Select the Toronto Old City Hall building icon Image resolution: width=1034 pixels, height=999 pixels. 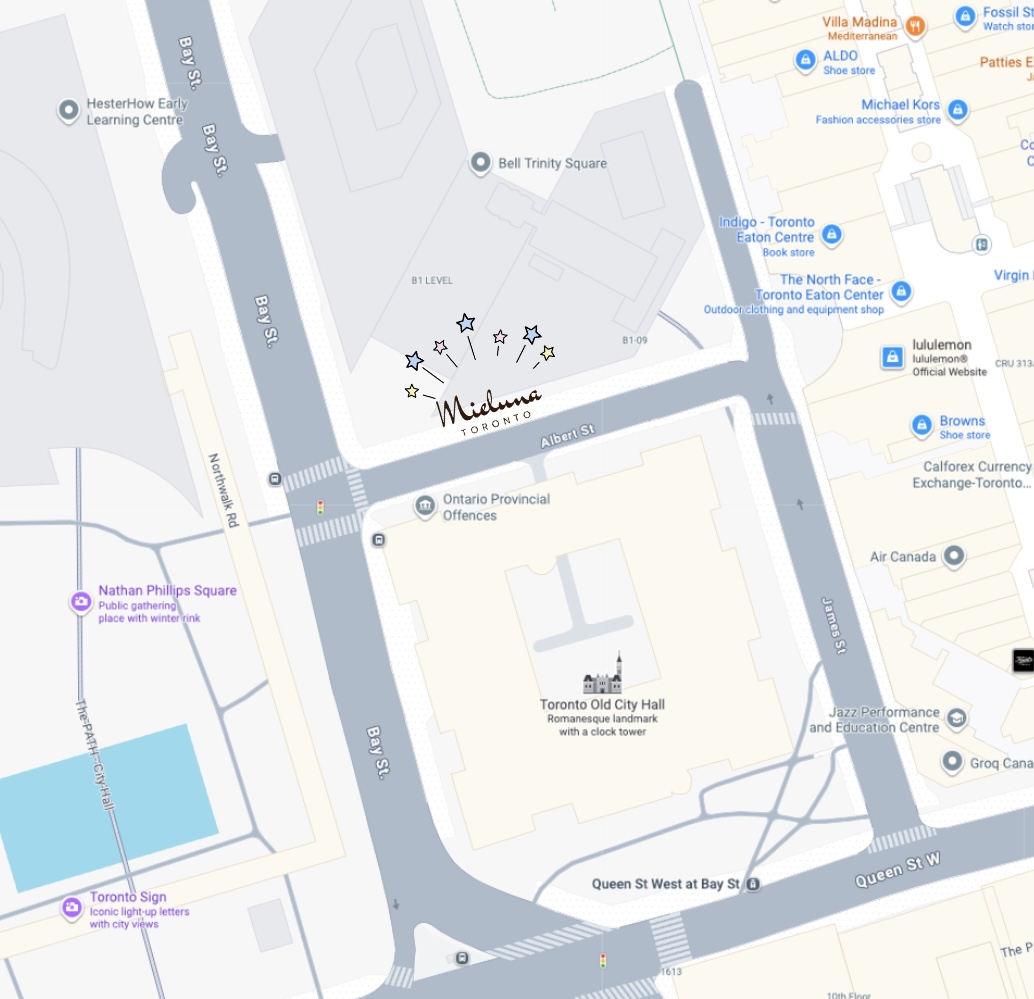pyautogui.click(x=603, y=674)
